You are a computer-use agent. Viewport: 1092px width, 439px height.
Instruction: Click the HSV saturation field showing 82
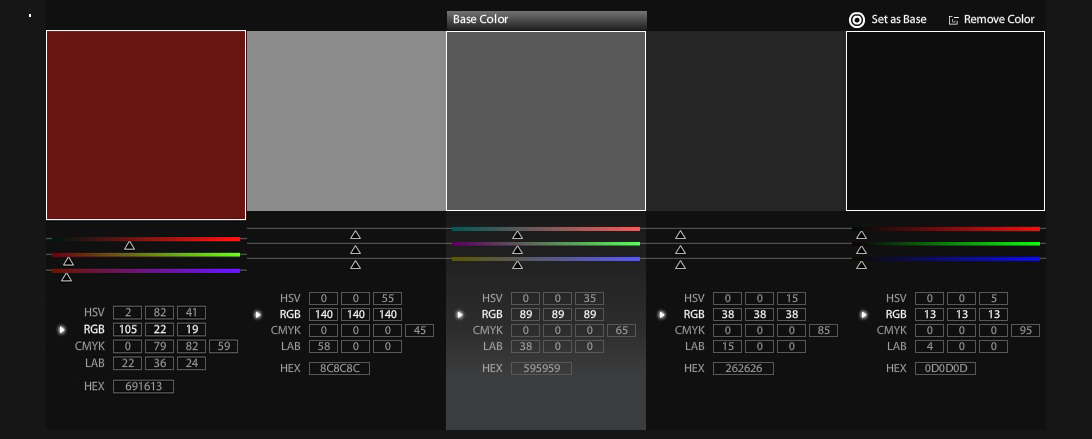tap(159, 313)
